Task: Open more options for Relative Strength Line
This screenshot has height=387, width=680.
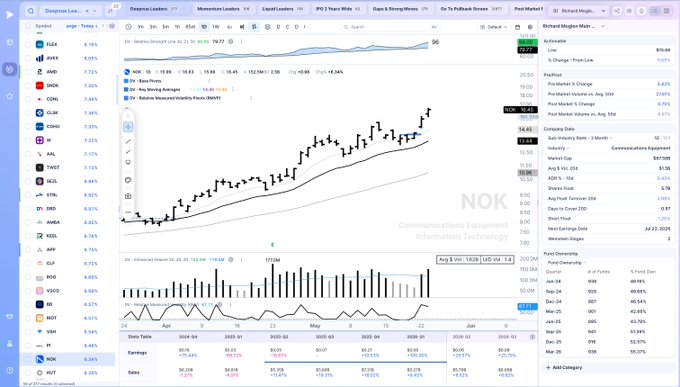Action: coord(242,42)
